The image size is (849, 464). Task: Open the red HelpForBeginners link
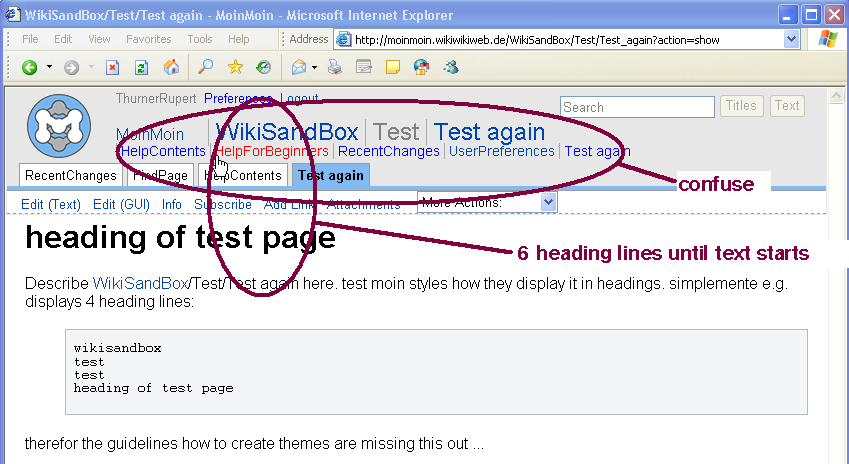(x=272, y=151)
